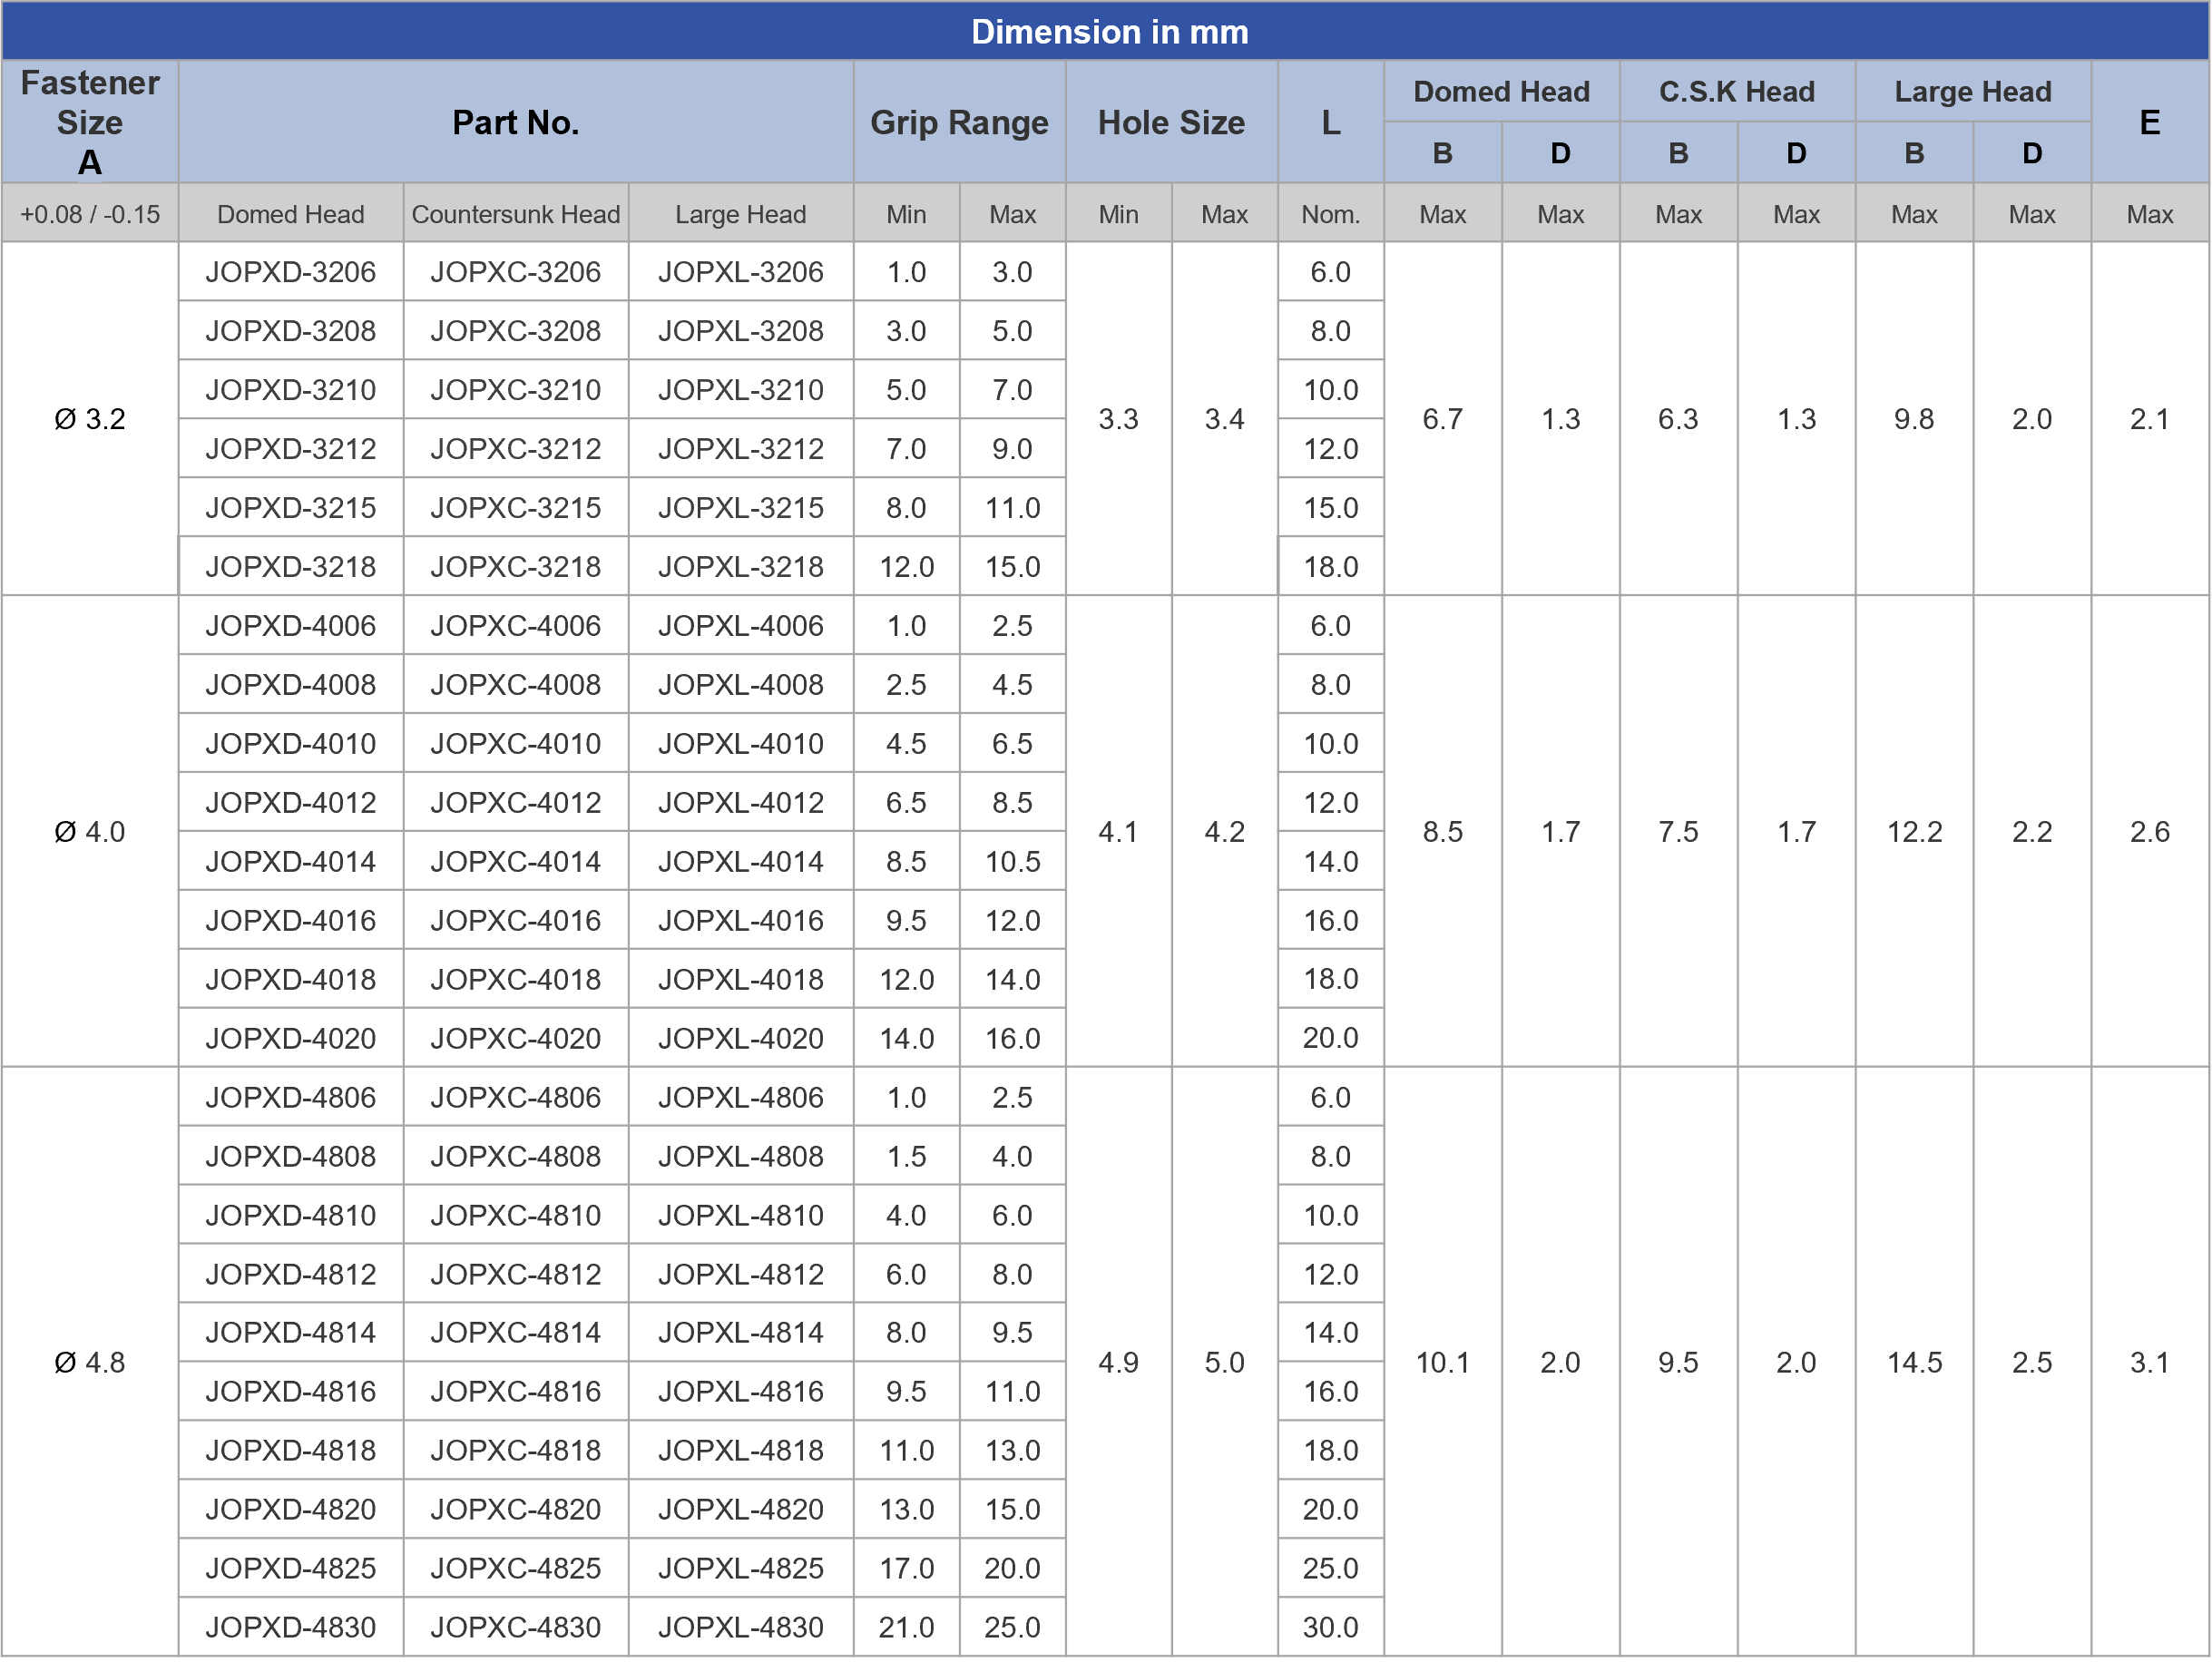Click part number JOPXD-4006
The image size is (2212, 1662).
coord(291,626)
